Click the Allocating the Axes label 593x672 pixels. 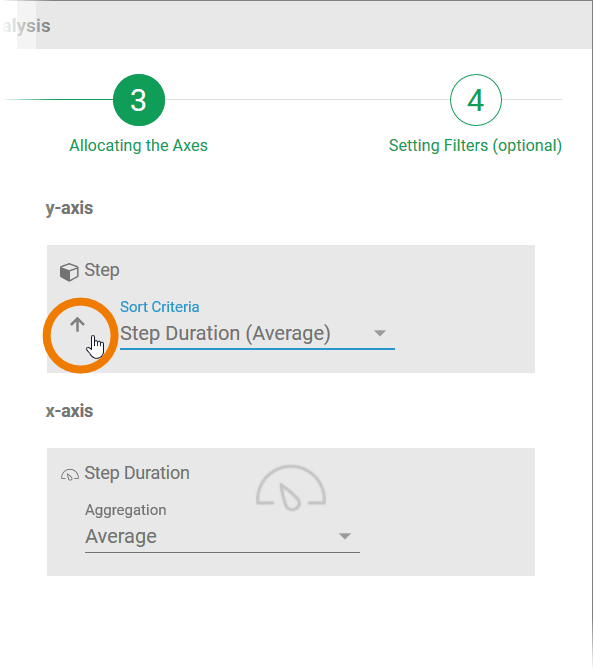coord(138,146)
